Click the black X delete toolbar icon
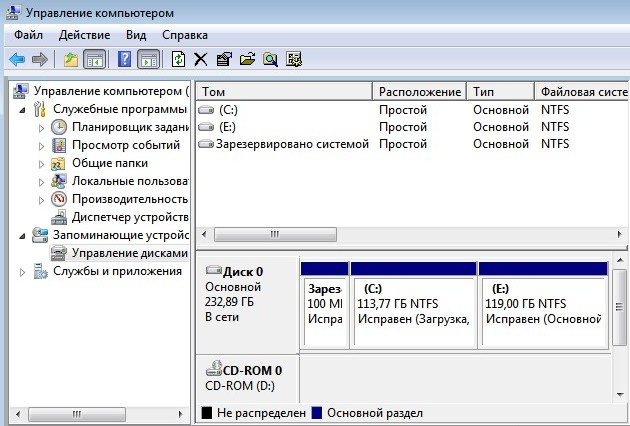The image size is (630, 426). click(x=200, y=59)
